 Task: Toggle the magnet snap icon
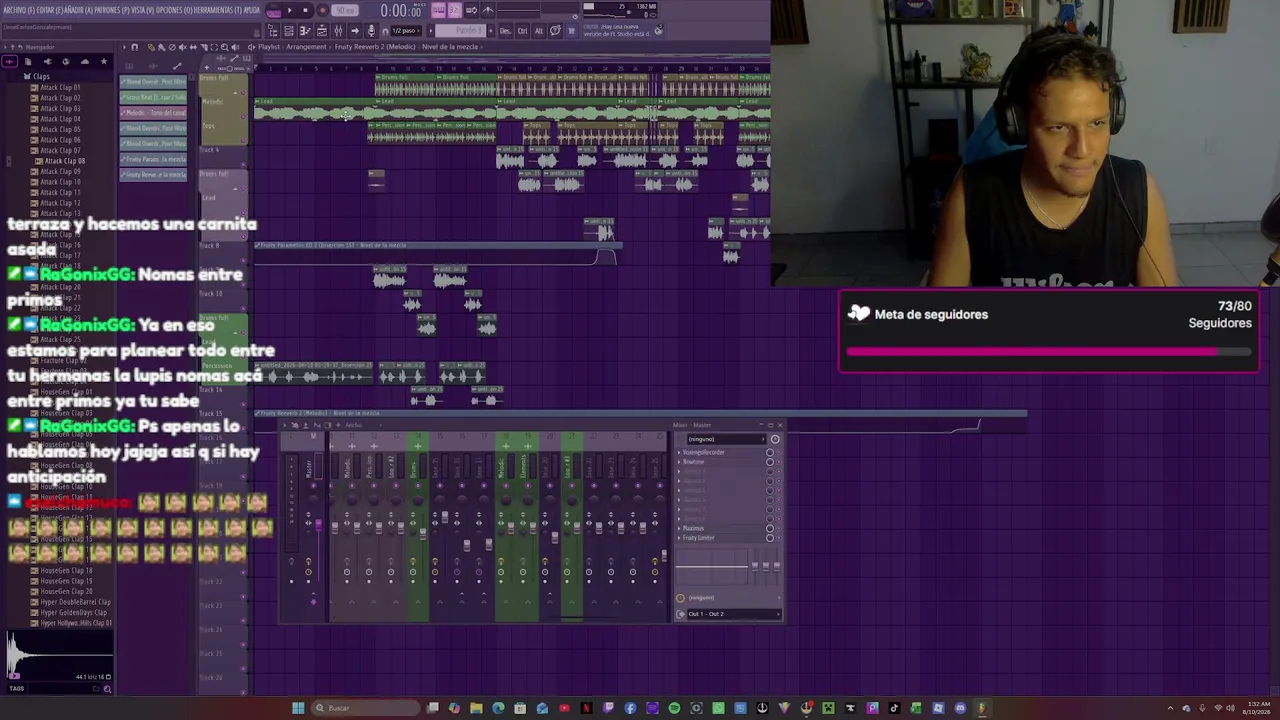click(383, 31)
